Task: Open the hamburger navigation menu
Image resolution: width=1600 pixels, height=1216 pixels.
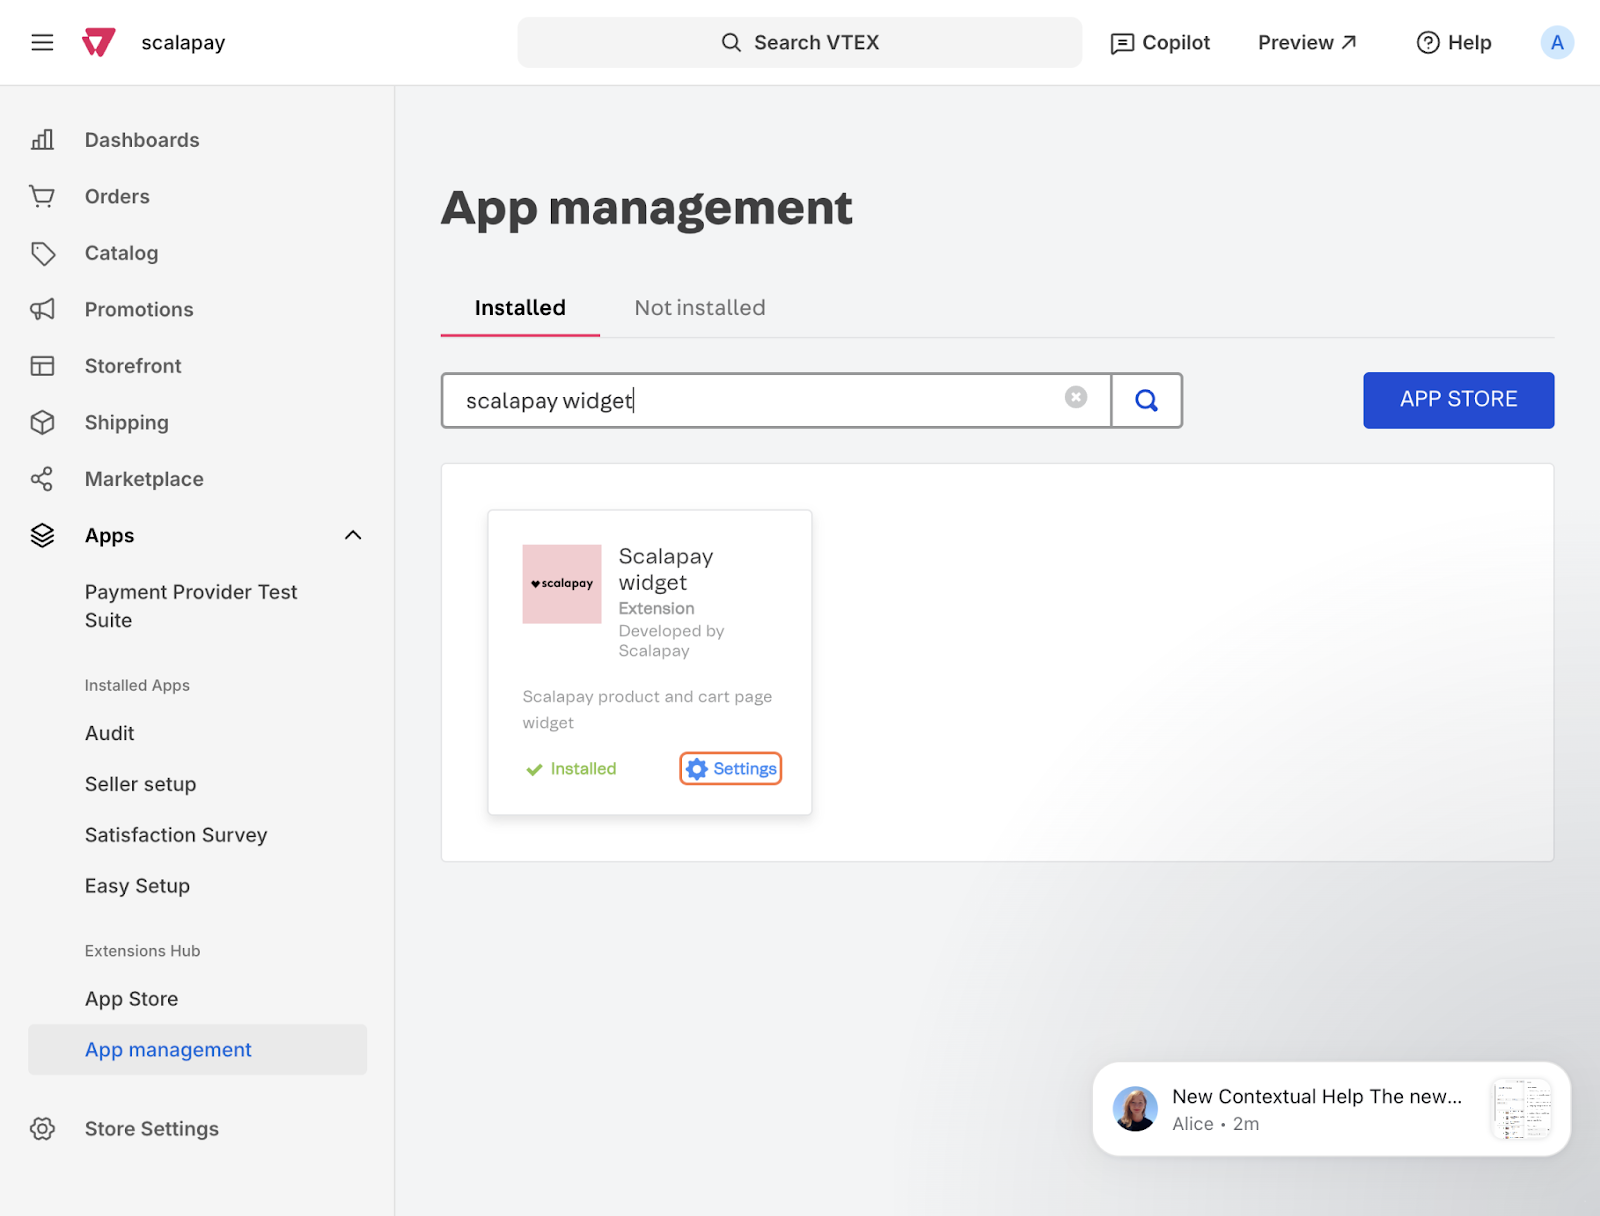Action: (42, 42)
